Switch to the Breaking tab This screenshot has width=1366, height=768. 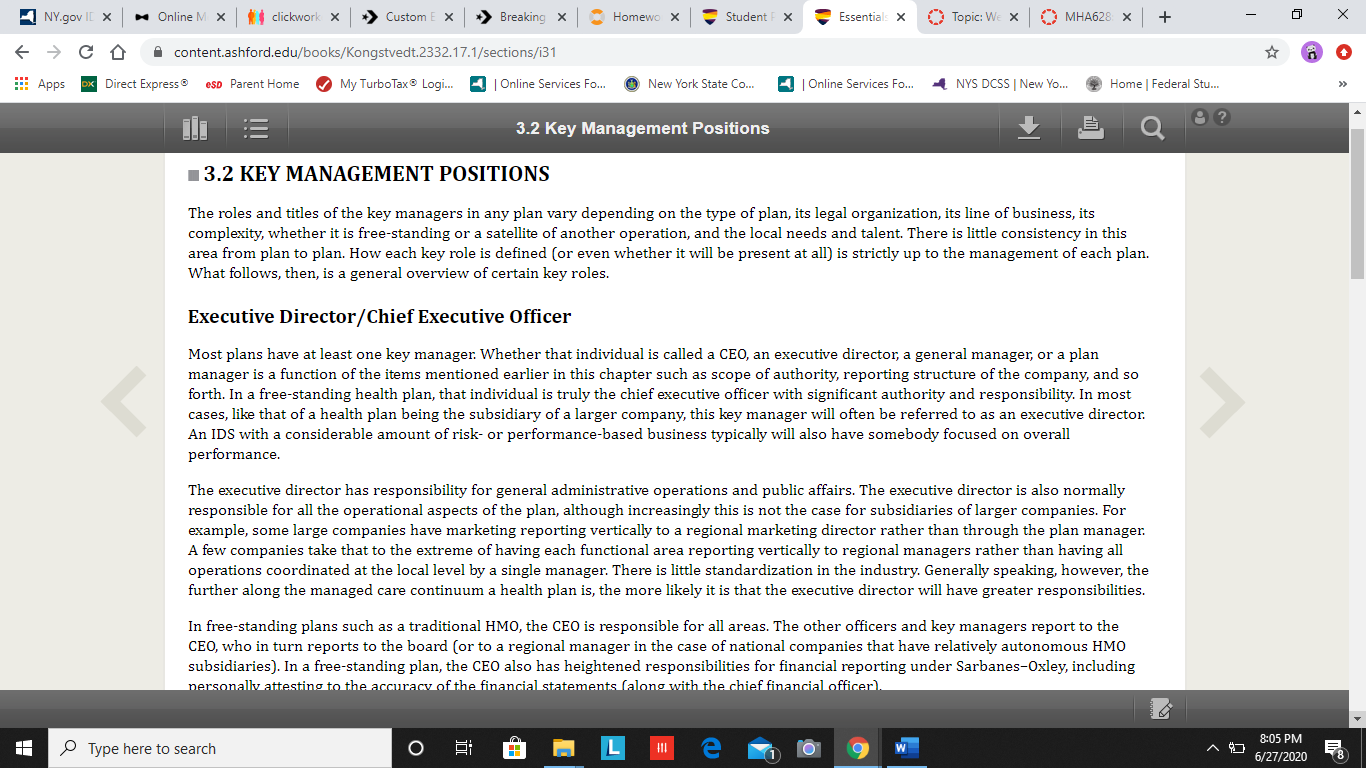pyautogui.click(x=519, y=17)
